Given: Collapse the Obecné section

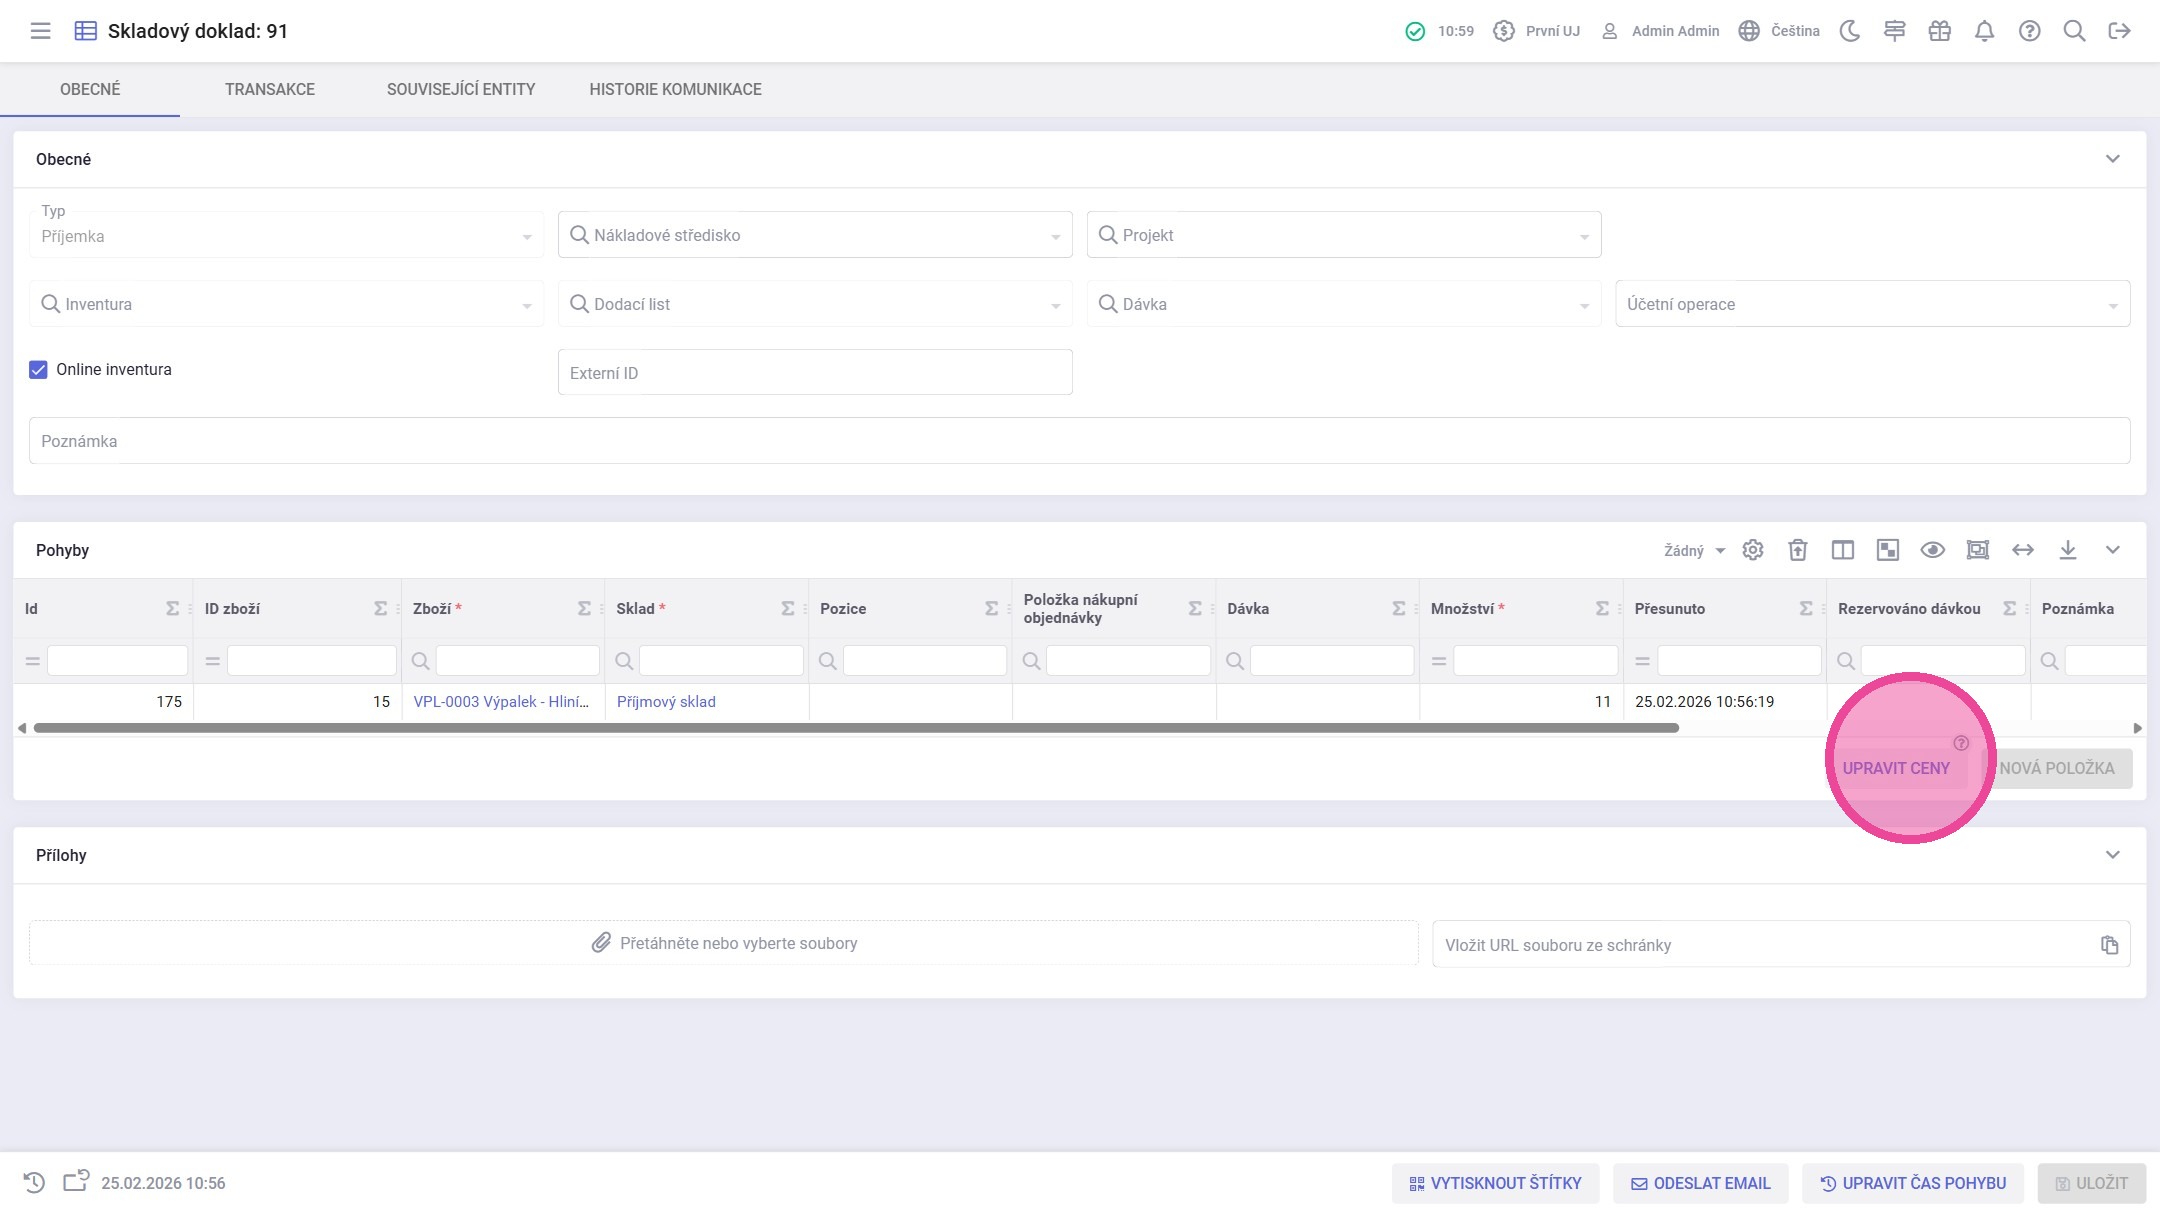Looking at the screenshot, I should 2112,159.
